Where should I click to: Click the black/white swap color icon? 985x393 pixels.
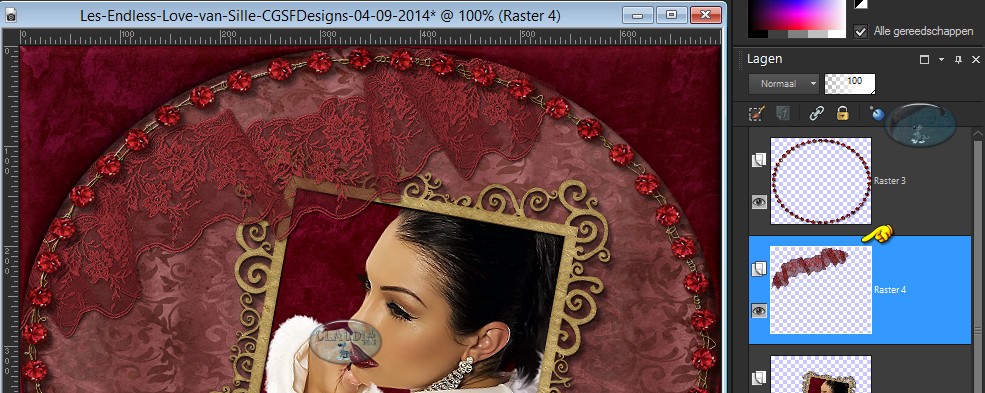tap(861, 4)
